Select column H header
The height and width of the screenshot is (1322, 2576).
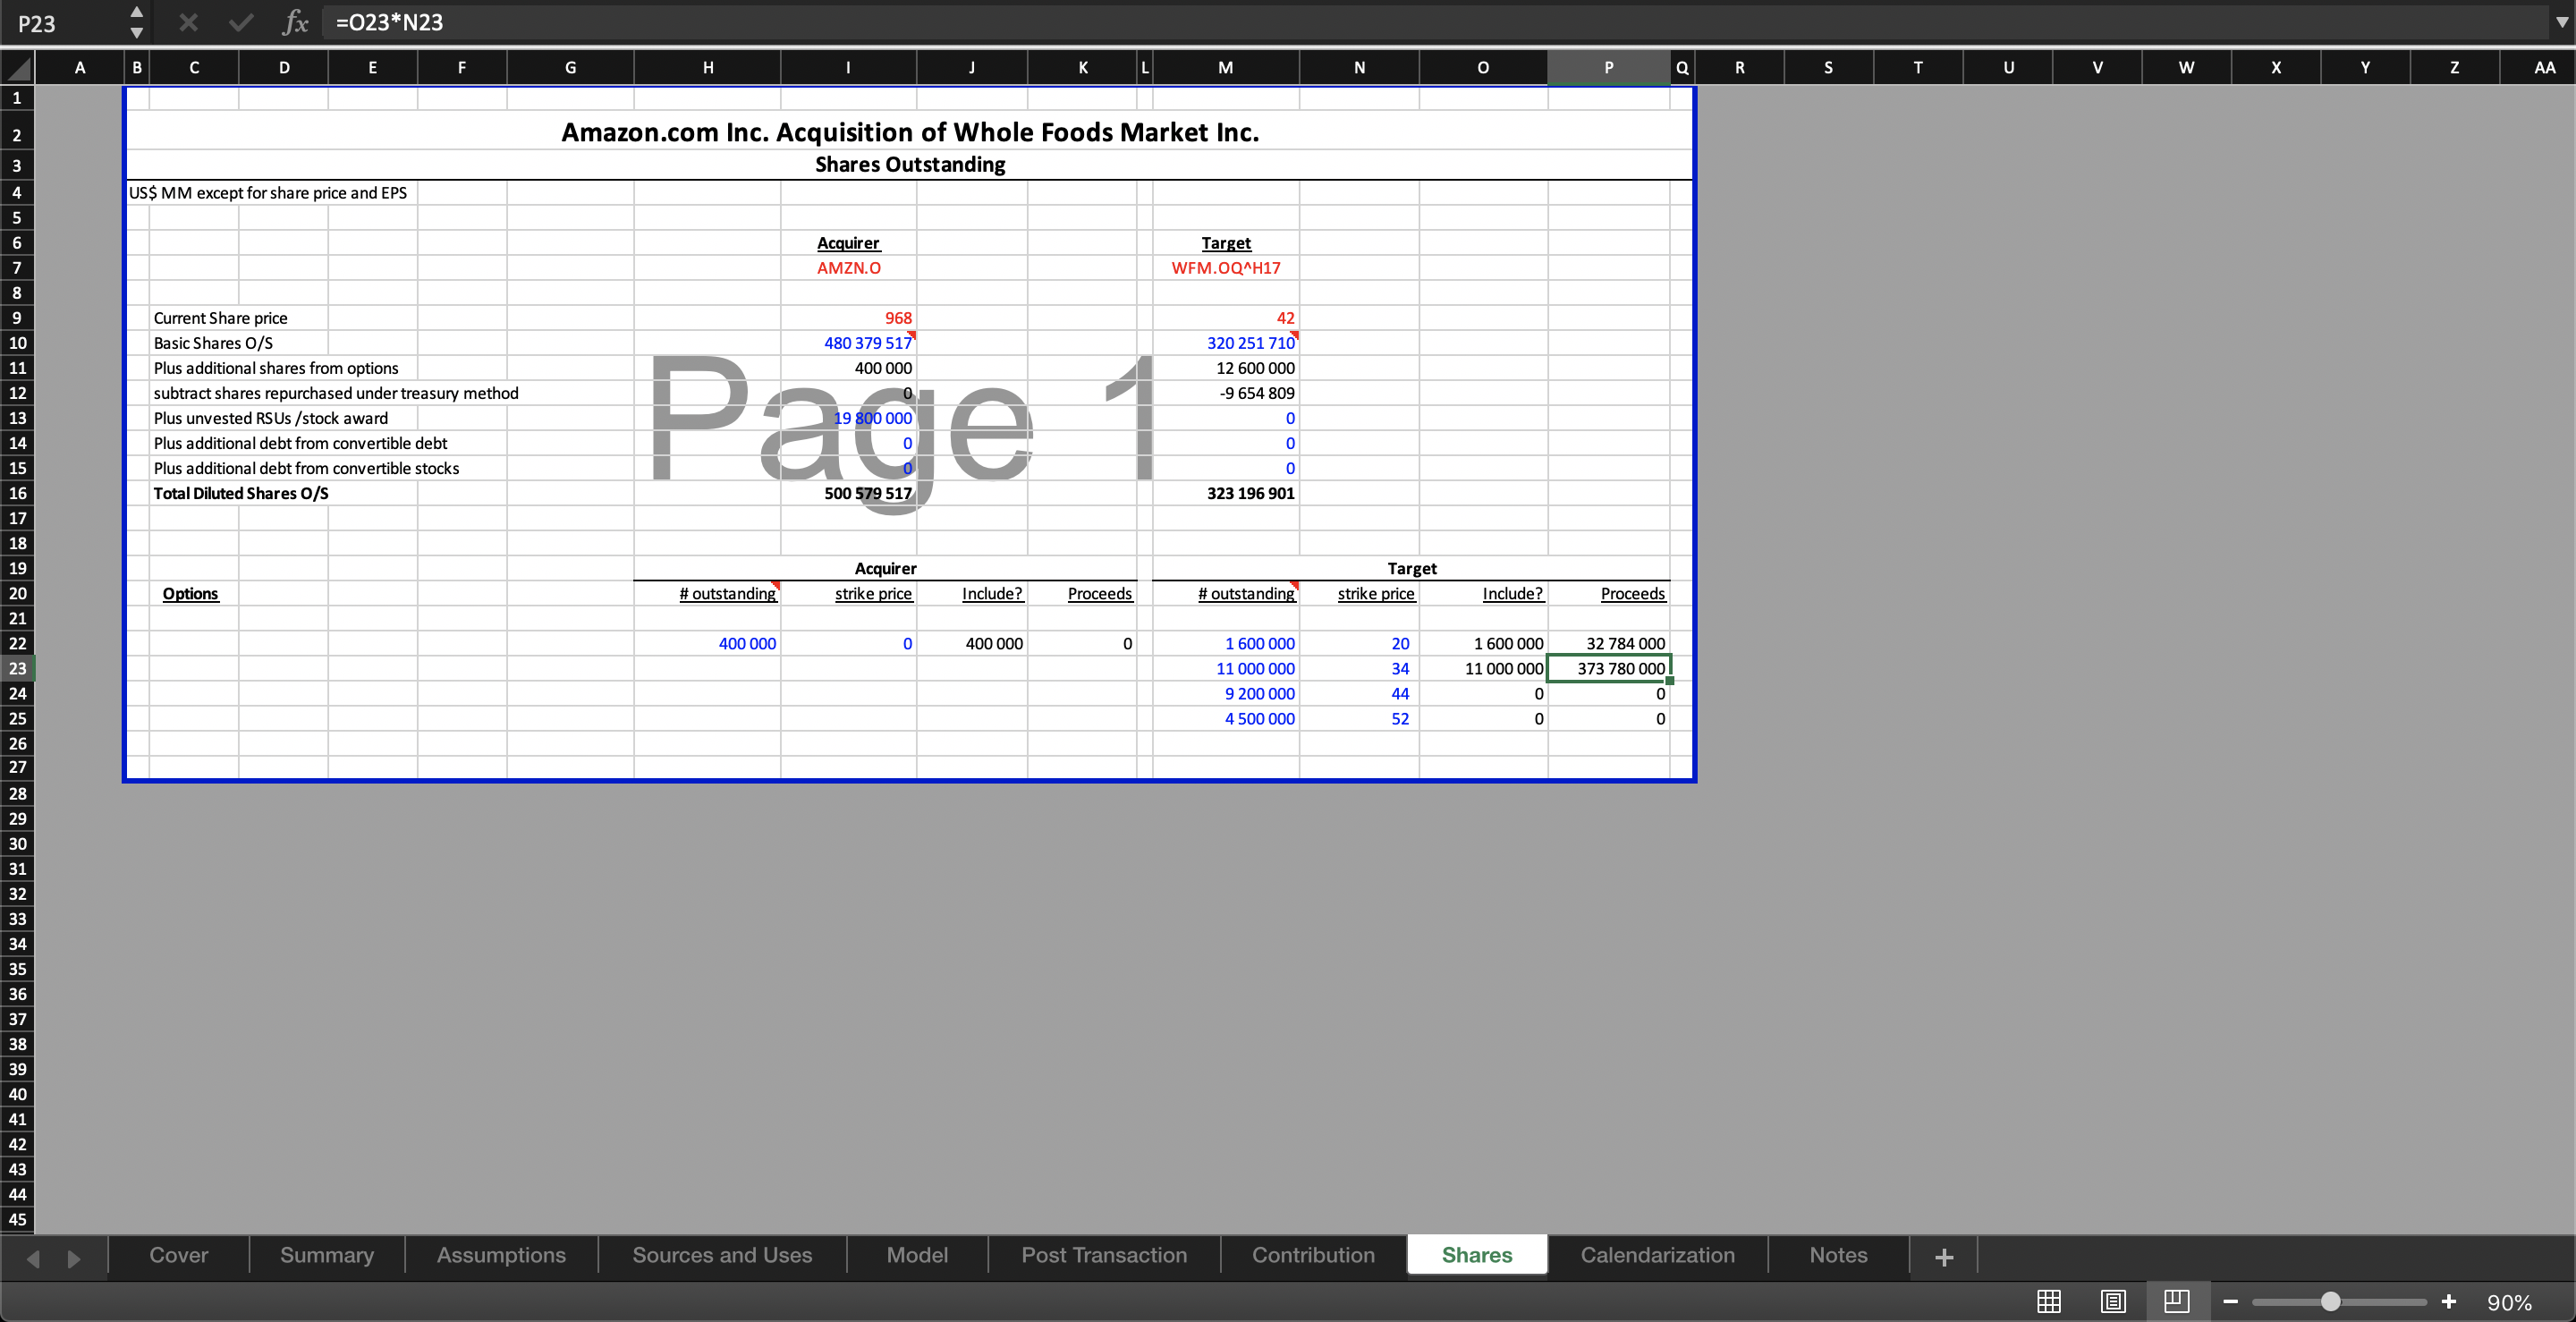click(707, 68)
